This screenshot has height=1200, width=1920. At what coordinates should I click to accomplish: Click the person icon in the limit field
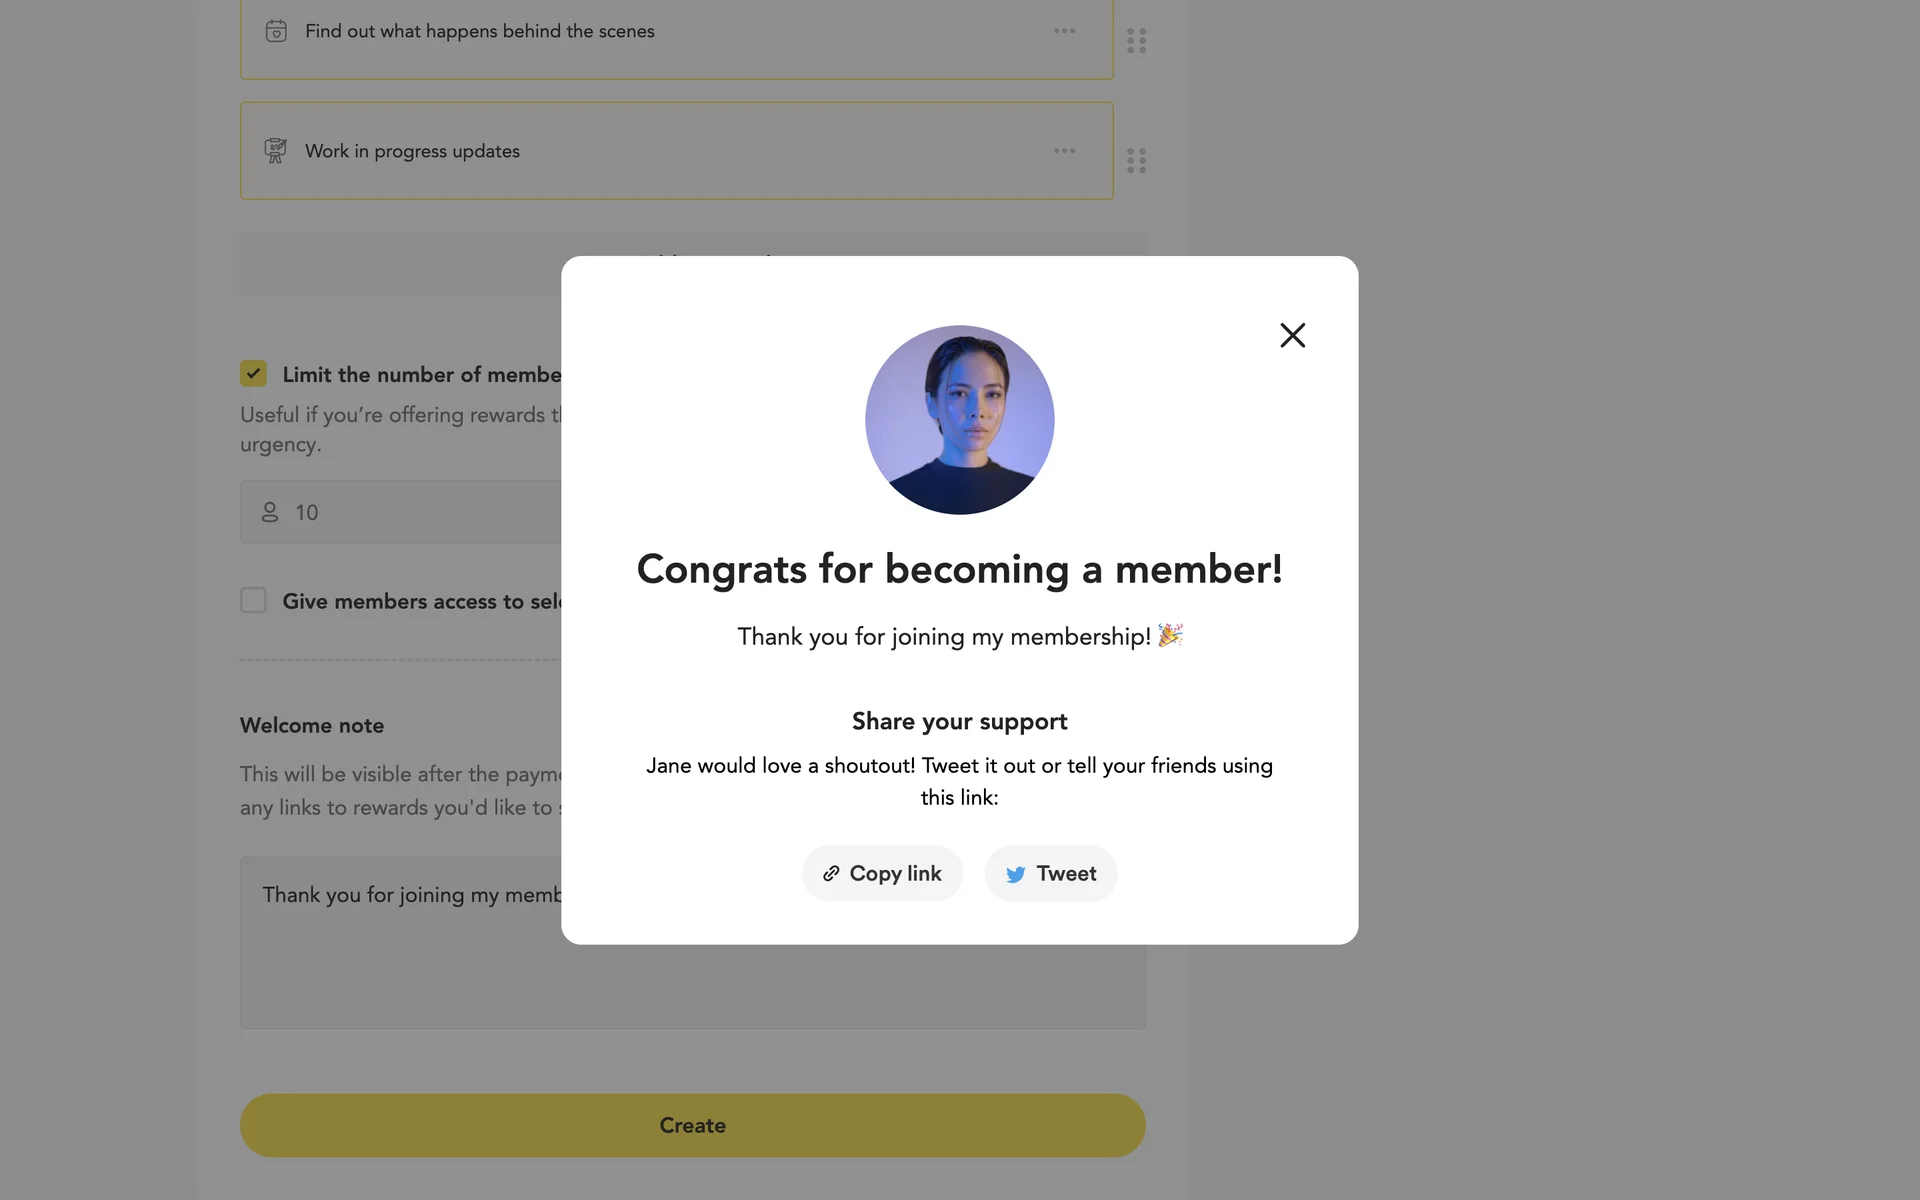[x=269, y=512]
